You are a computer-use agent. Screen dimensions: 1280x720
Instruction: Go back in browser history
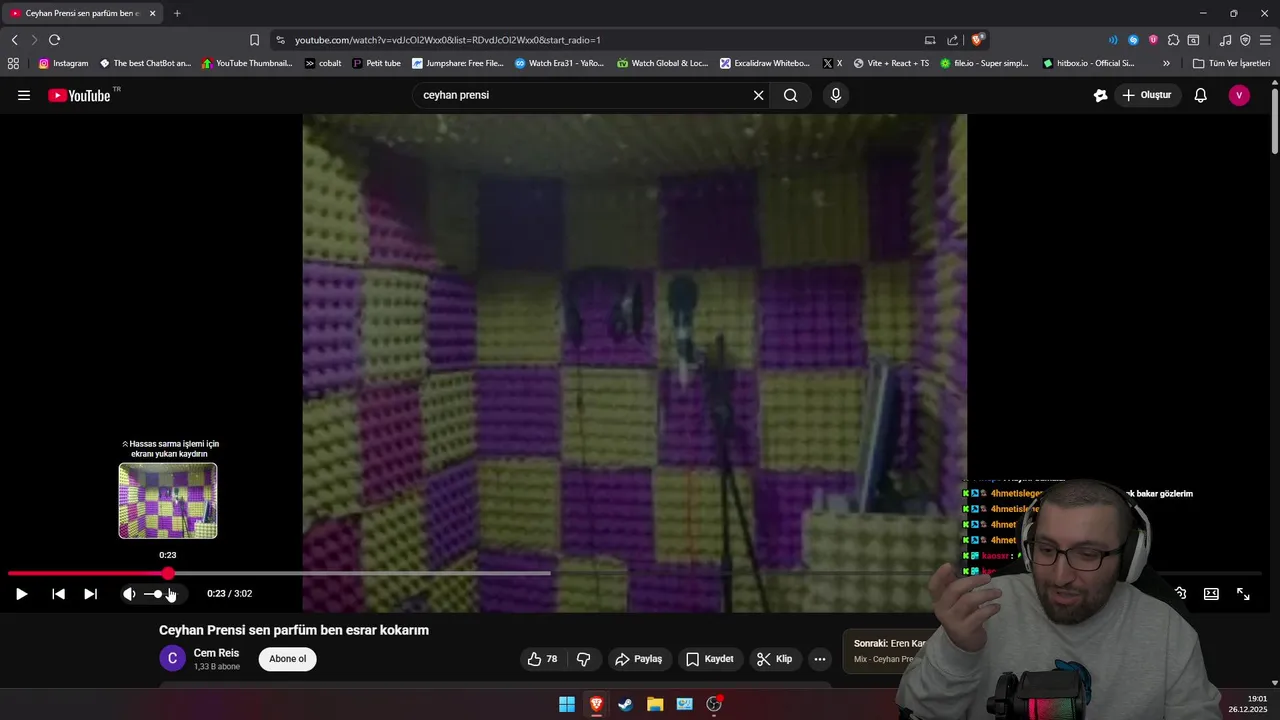(x=14, y=40)
